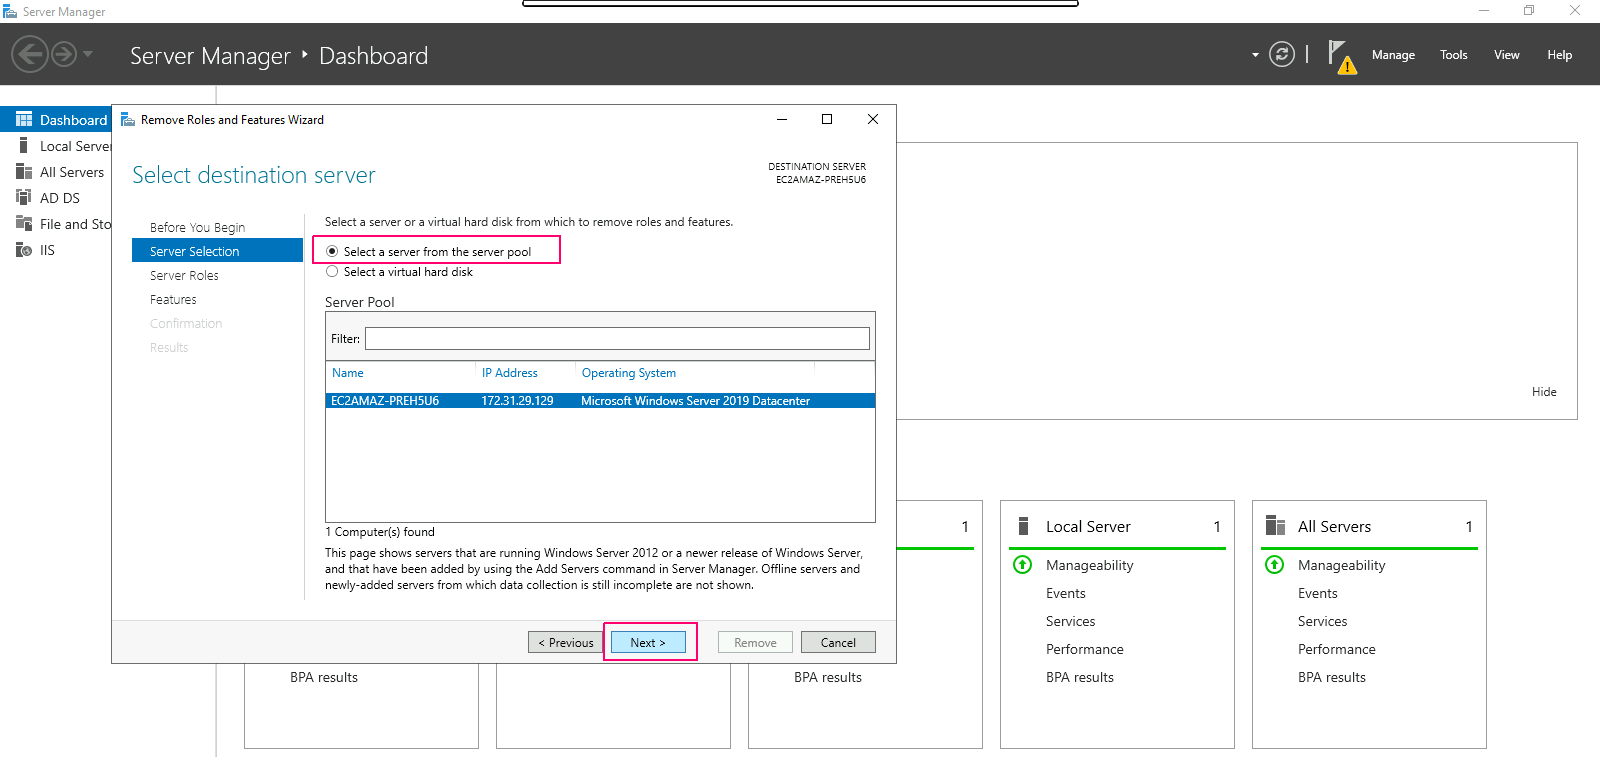Click the IIS sidebar icon
This screenshot has width=1600, height=757.
pos(24,249)
